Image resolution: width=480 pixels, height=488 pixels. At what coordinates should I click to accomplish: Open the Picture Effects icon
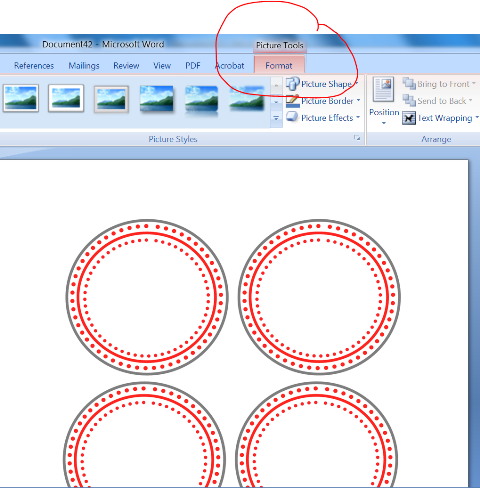(x=292, y=117)
